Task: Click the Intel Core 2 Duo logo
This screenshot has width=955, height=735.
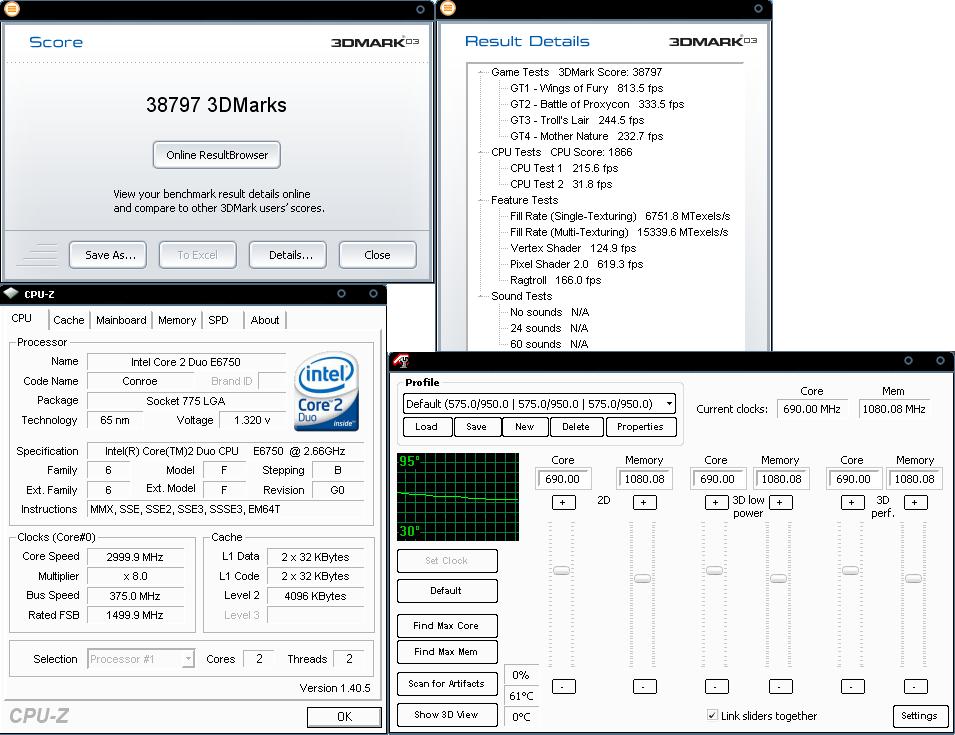Action: [326, 392]
